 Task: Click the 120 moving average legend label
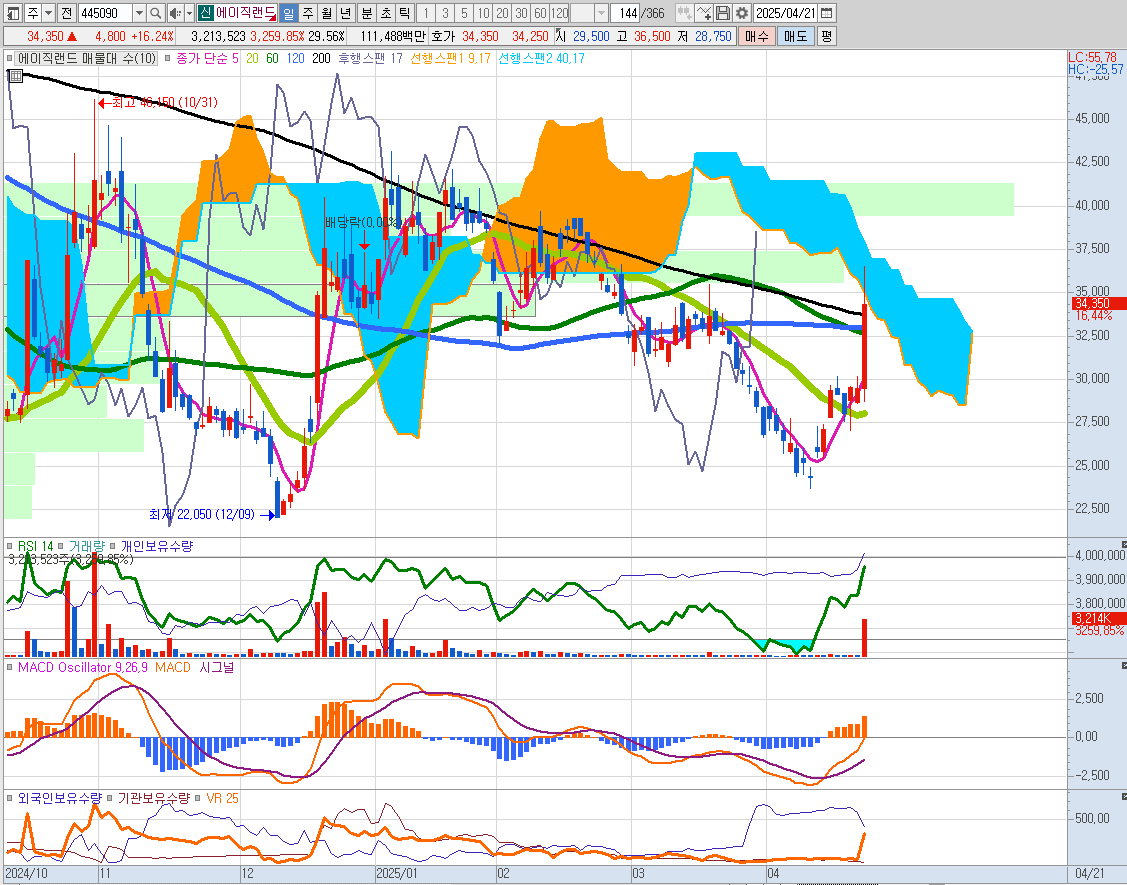(x=296, y=58)
